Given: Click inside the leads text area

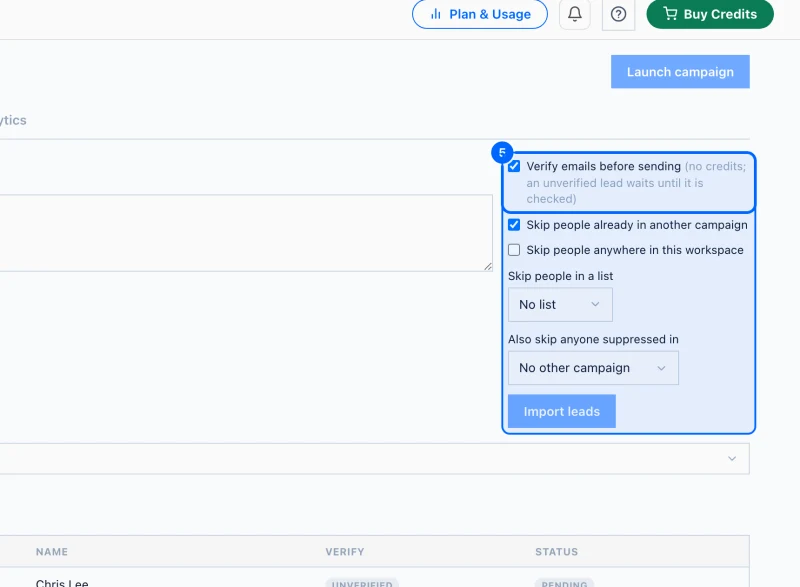Looking at the screenshot, I should click(x=246, y=233).
